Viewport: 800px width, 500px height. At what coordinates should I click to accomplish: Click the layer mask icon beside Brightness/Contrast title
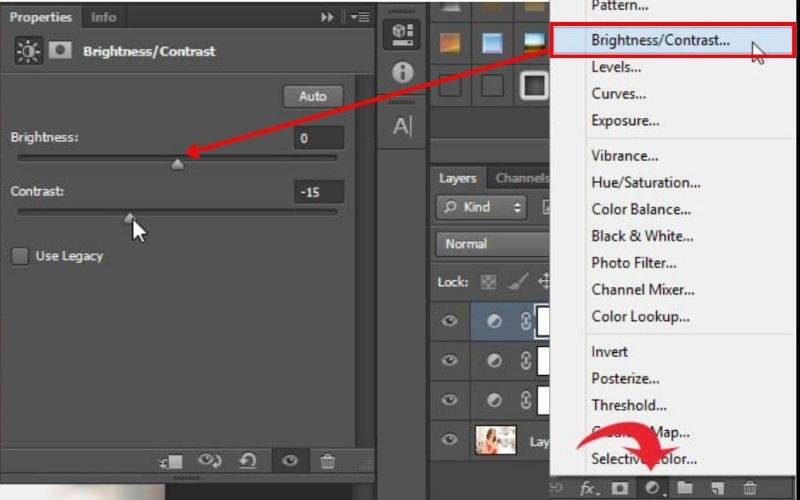[60, 50]
